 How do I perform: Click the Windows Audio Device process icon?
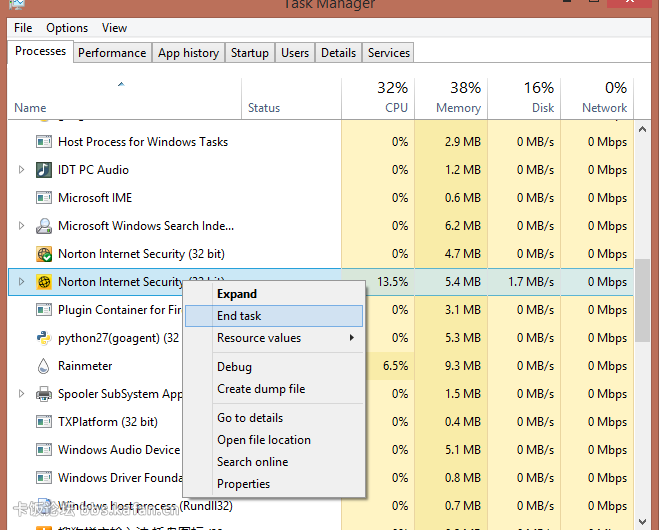coord(44,450)
